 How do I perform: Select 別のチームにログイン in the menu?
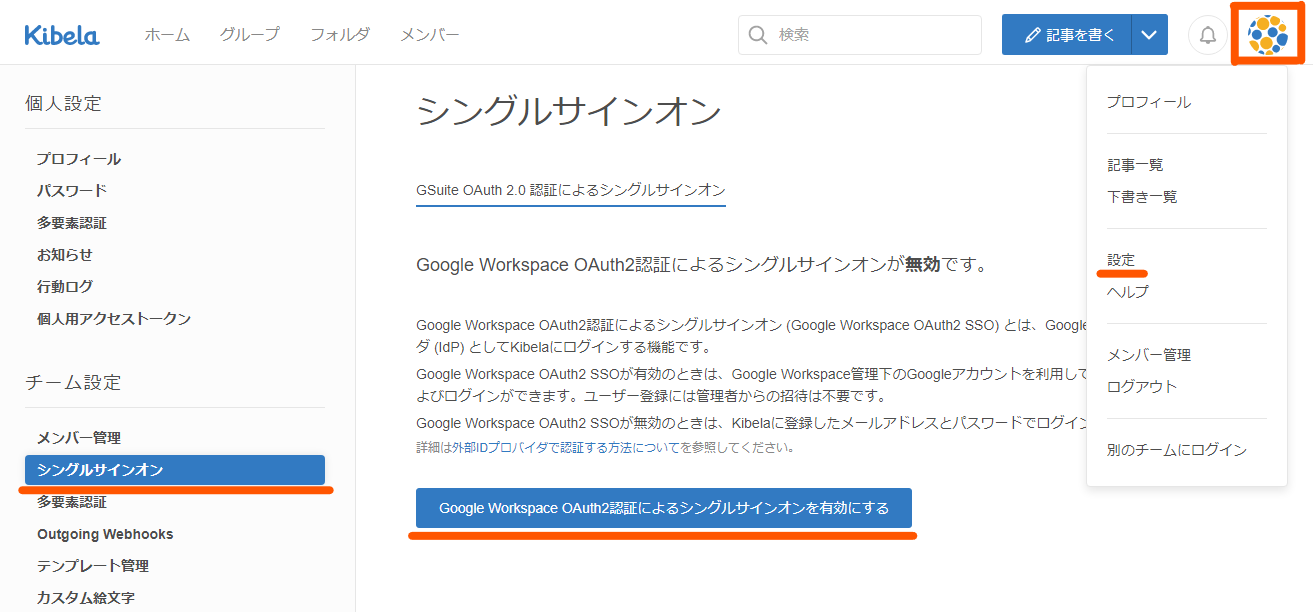click(1177, 450)
